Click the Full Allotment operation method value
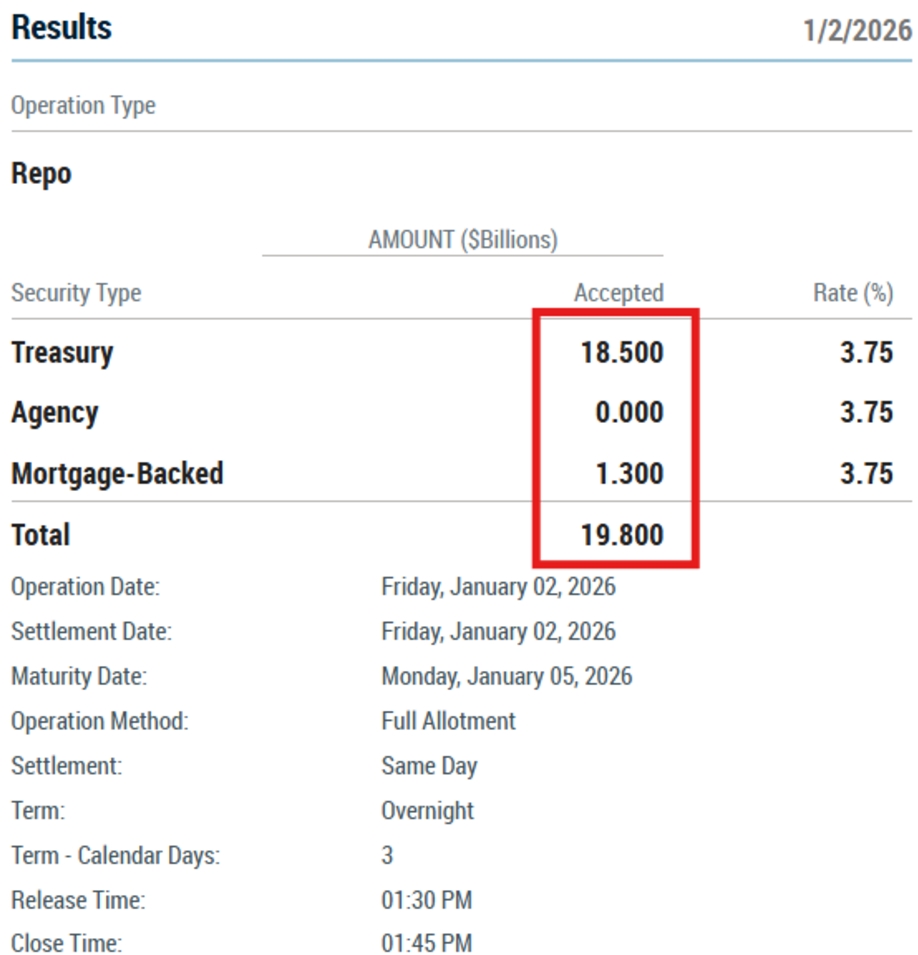Screen dimensions: 918x955 click(448, 721)
